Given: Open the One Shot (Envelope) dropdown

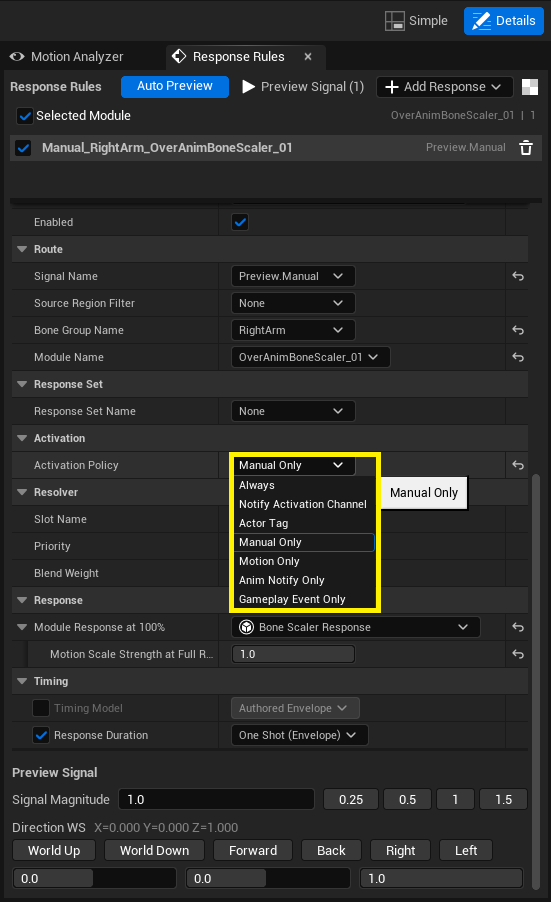Looking at the screenshot, I should (x=299, y=735).
